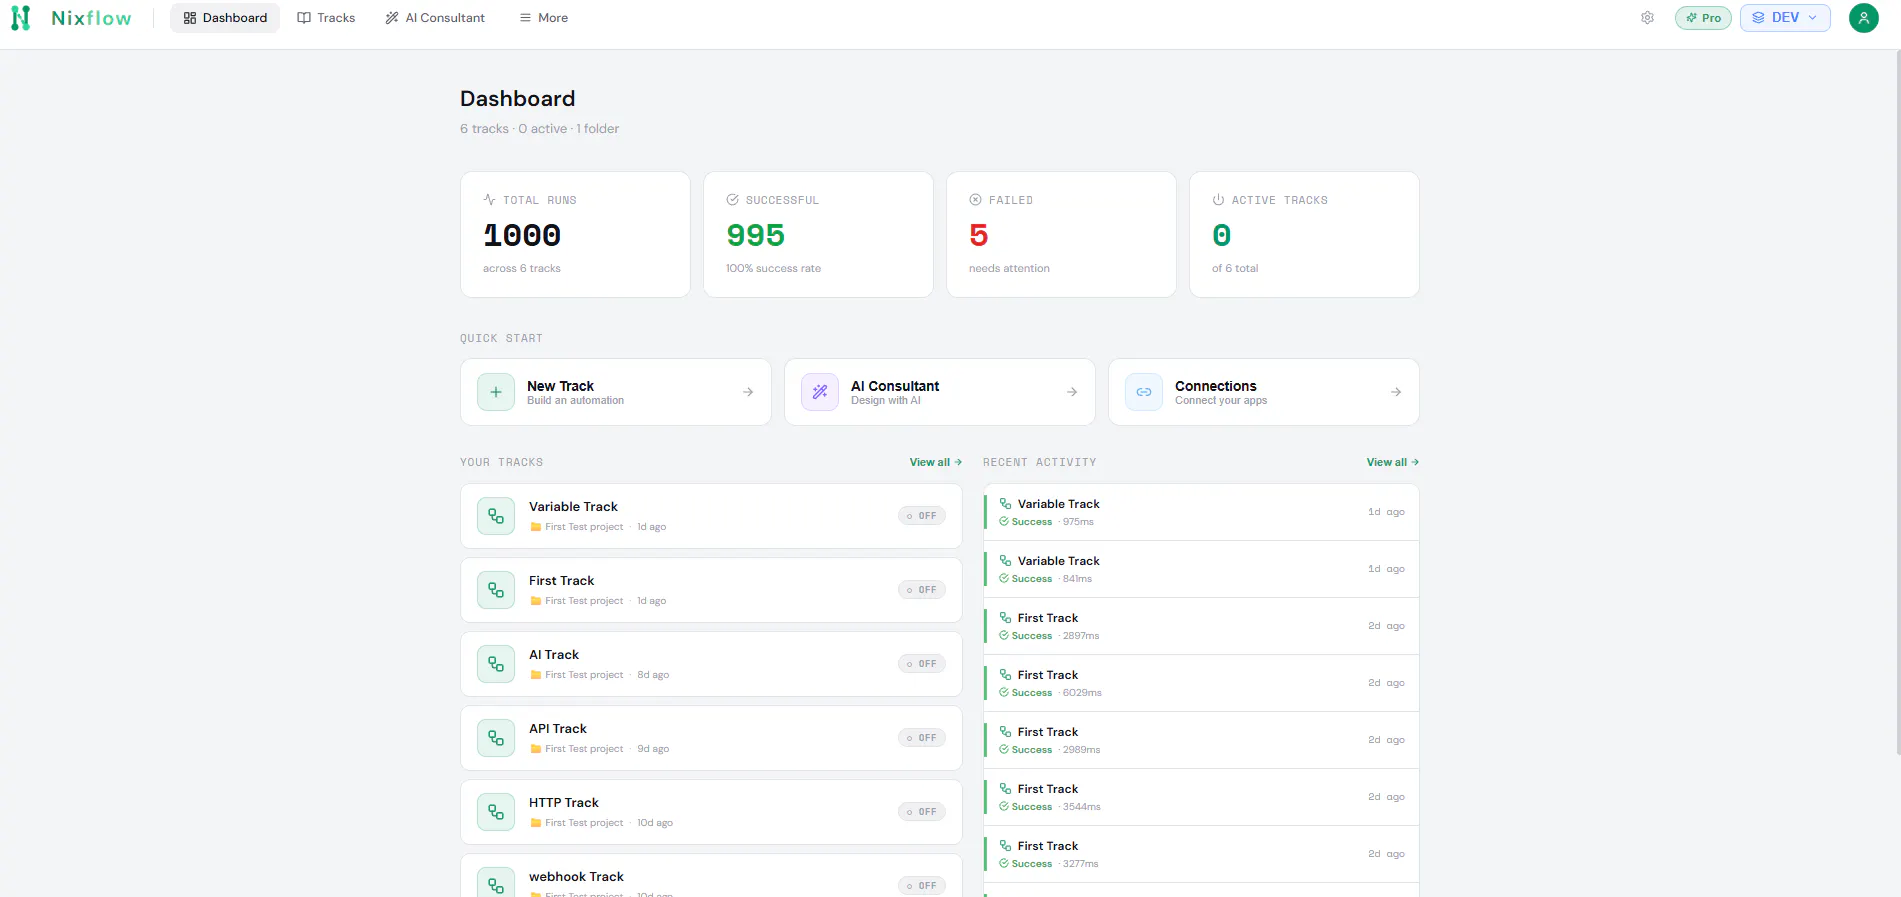Viewport: 1901px width, 897px height.
Task: Click the Pro plan badge
Action: click(x=1703, y=18)
